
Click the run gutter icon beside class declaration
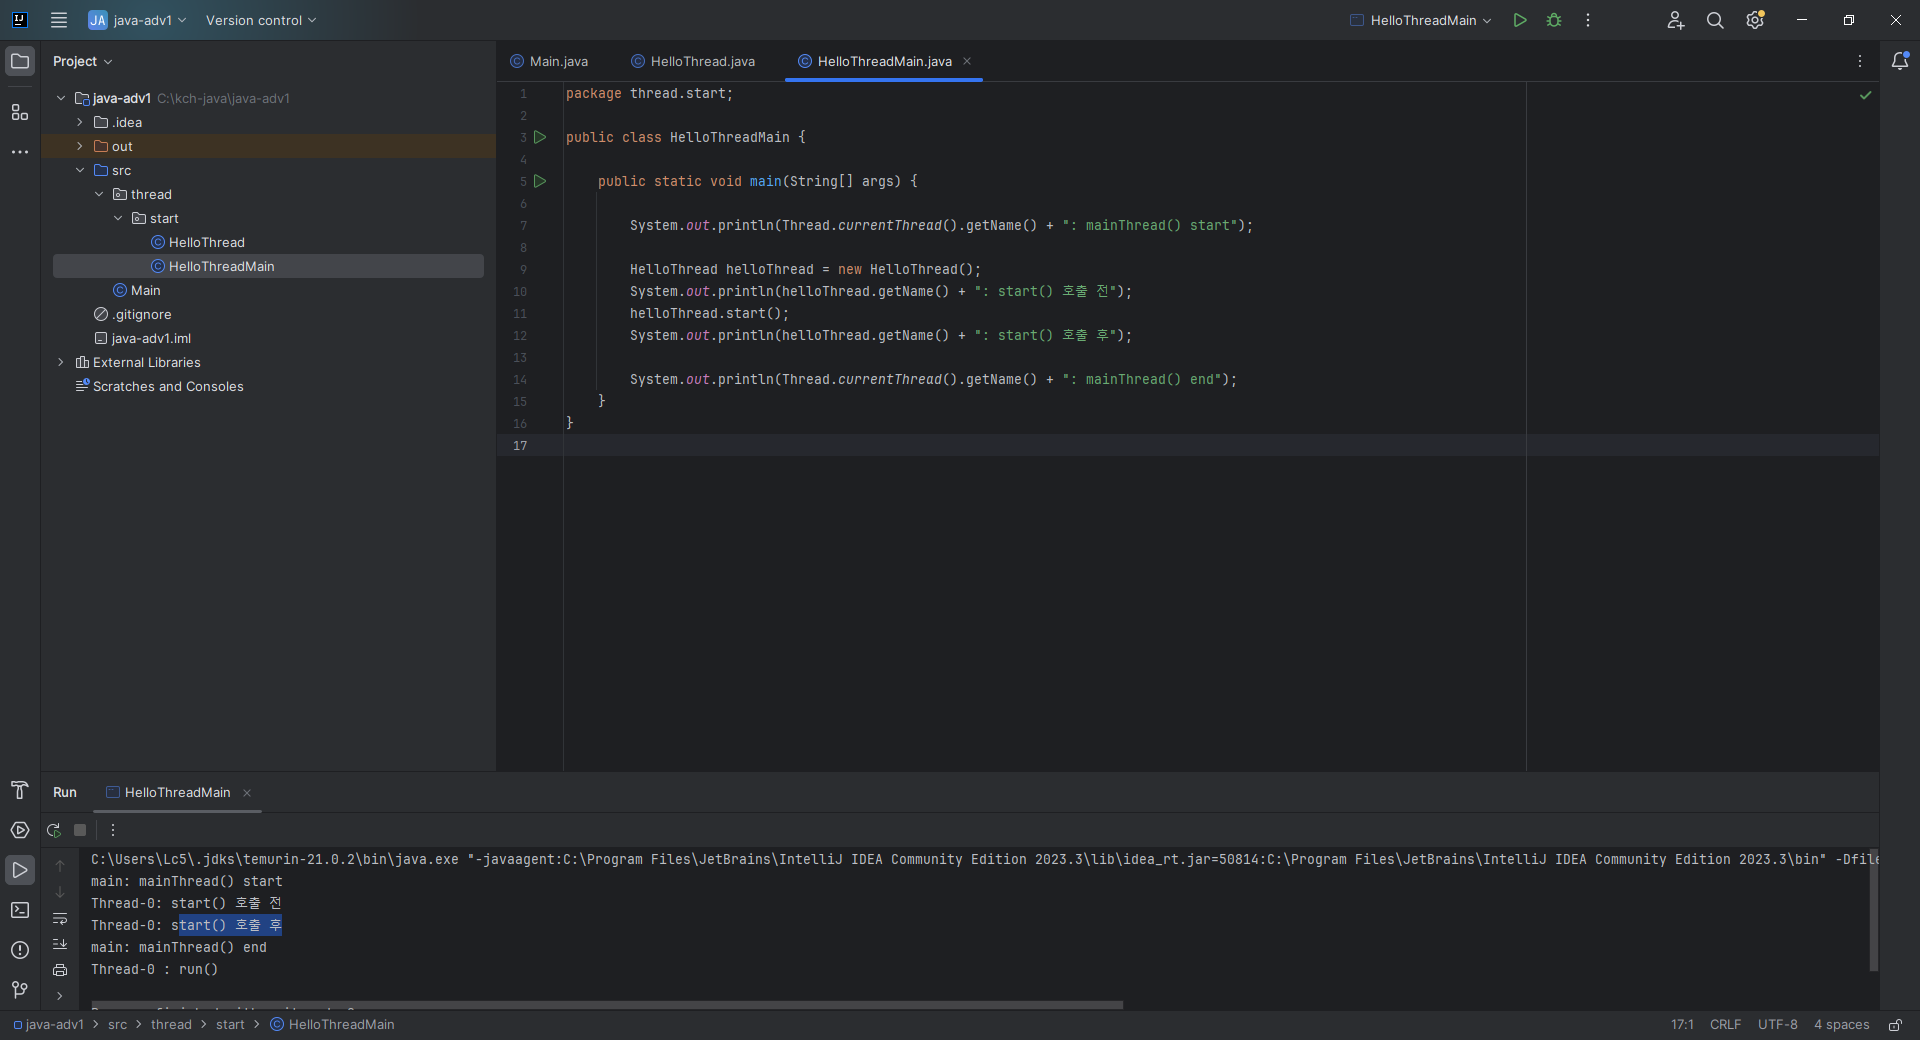(x=540, y=137)
